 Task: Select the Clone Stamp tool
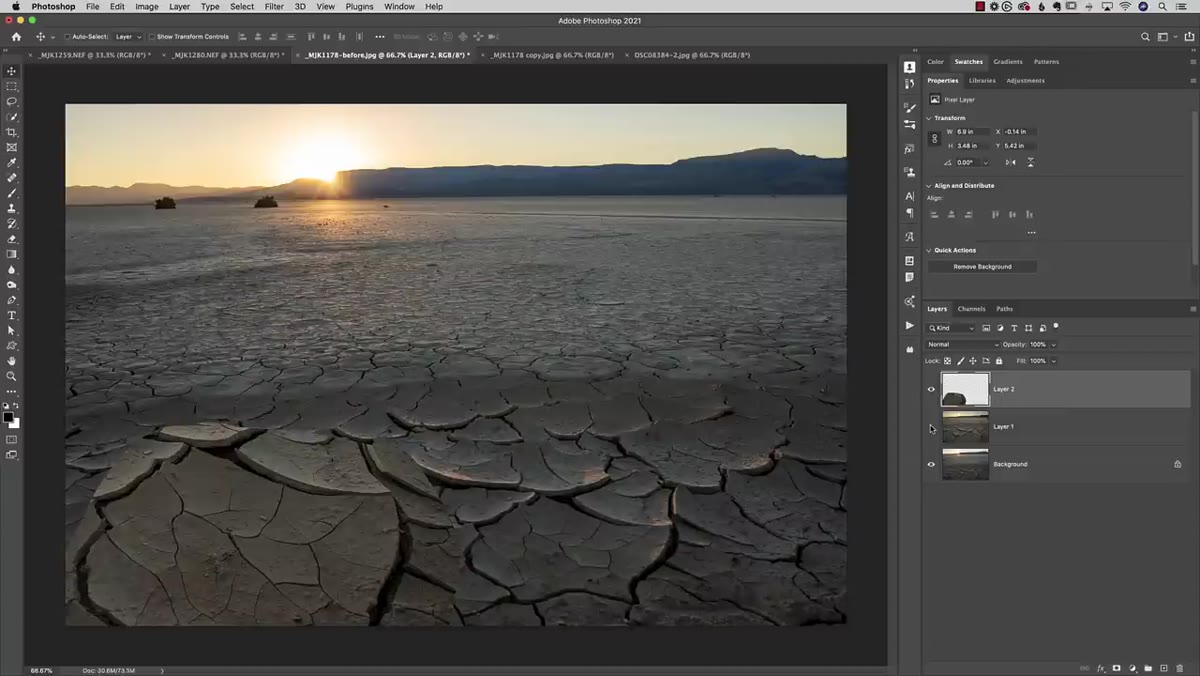[x=12, y=208]
